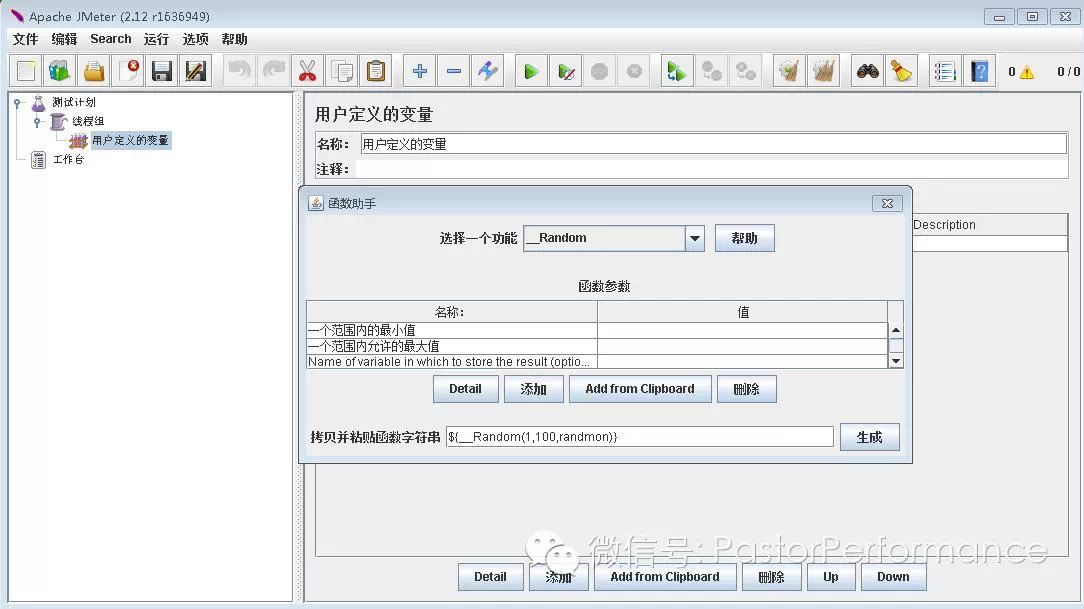Click the Undo arrow icon
Screen dimensions: 1084x609
pyautogui.click(x=239, y=71)
